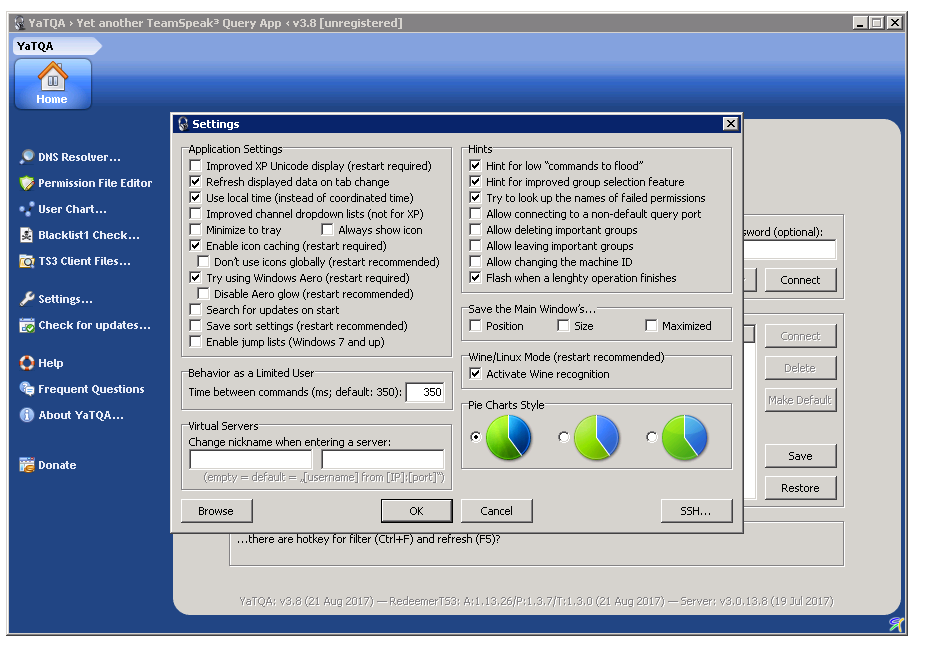Select first pie chart style radio button
926x660 pixels.
point(475,437)
